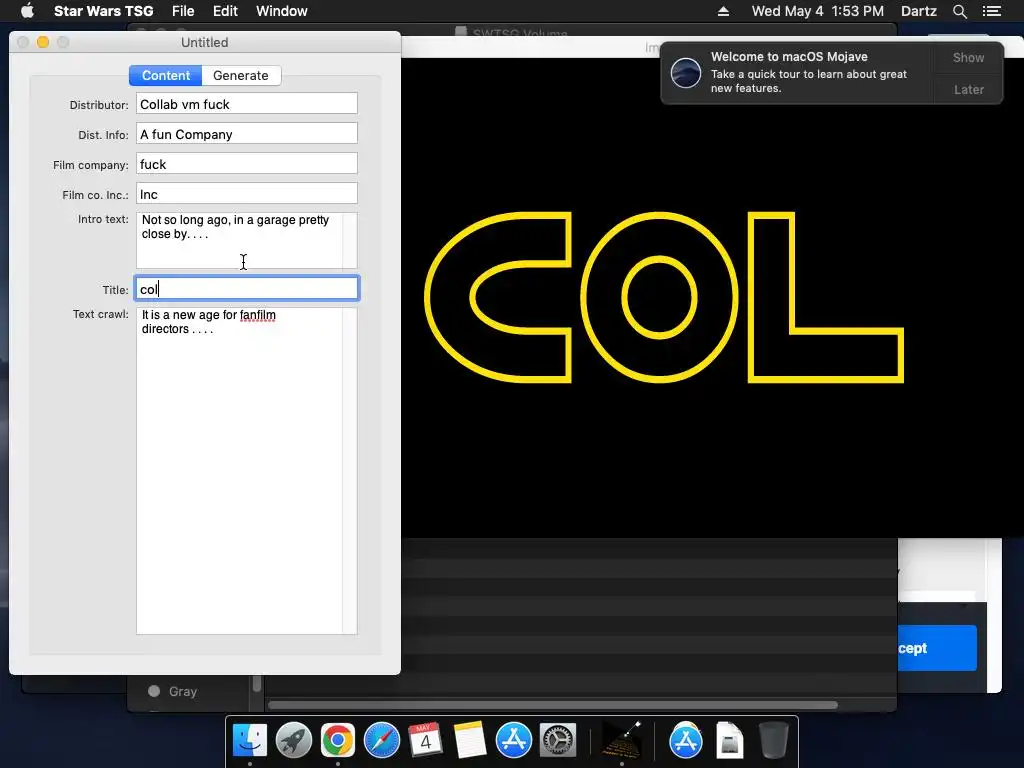Open Spotlight search magnifier
The height and width of the screenshot is (768, 1024).
[959, 11]
